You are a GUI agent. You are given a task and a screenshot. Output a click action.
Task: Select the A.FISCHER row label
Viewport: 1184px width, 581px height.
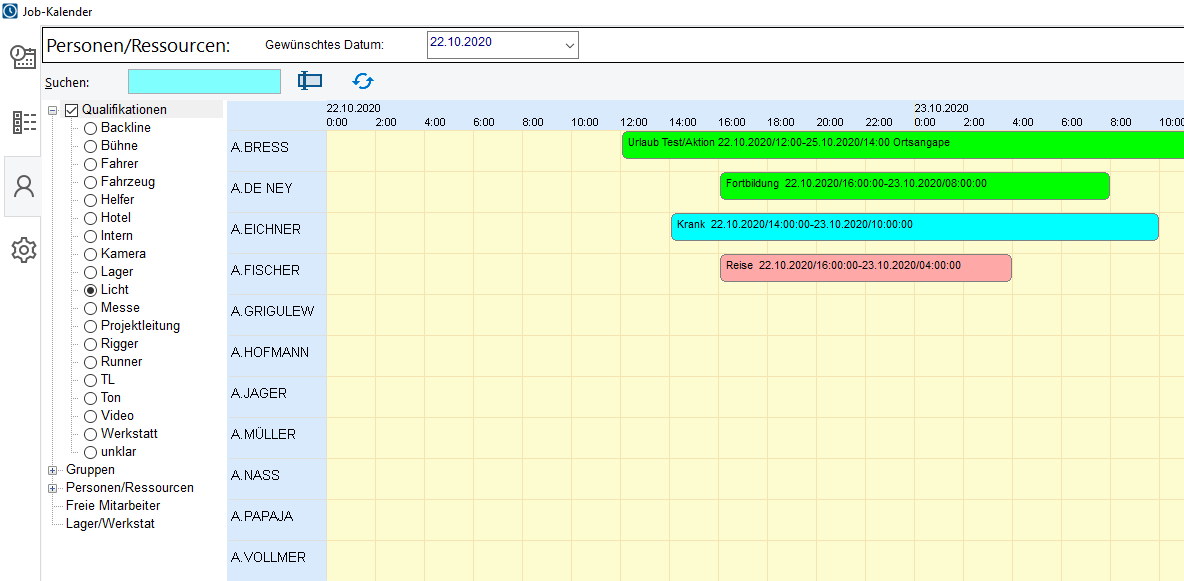click(265, 270)
